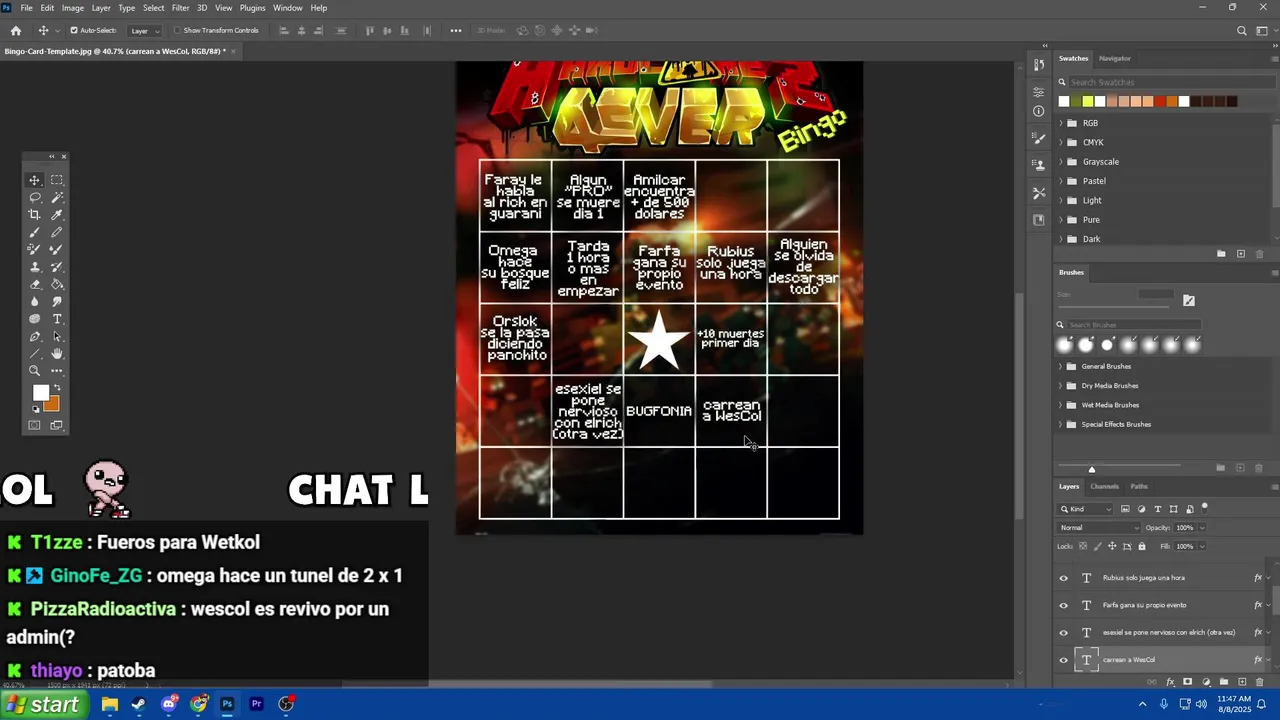Expand the RGB swatch group
1280x720 pixels.
1061,123
